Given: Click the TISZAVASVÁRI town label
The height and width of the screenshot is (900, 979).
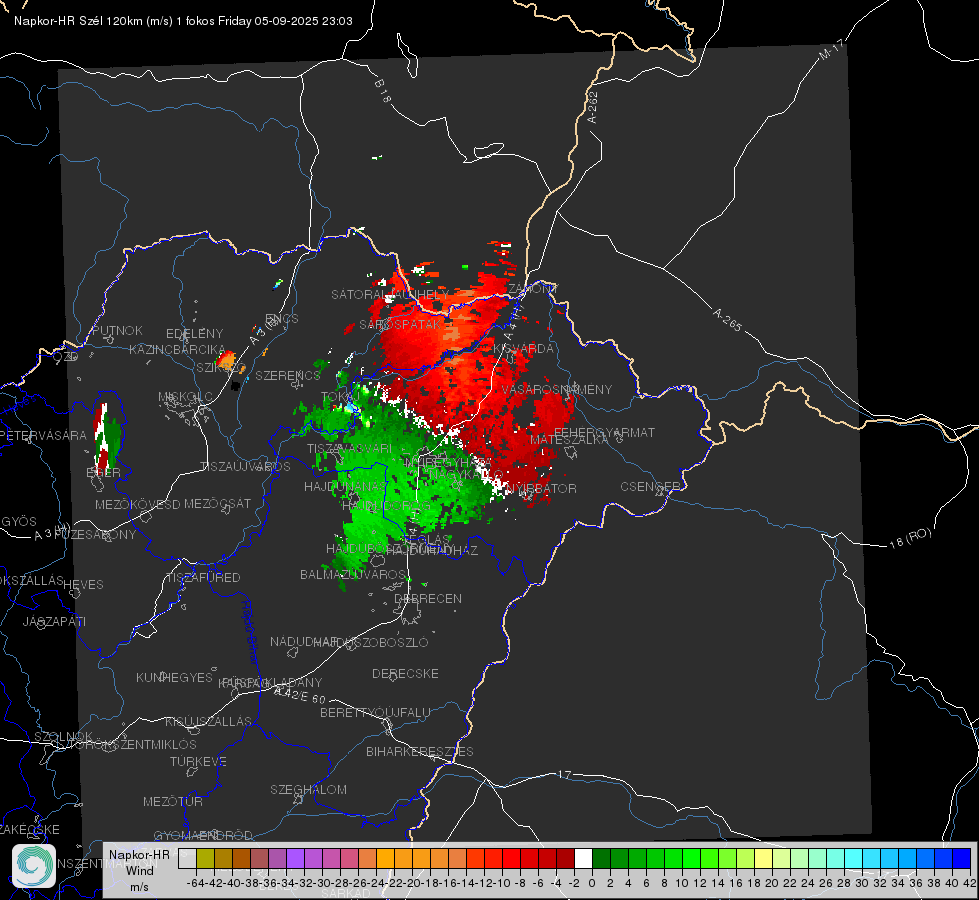Looking at the screenshot, I should point(350,449).
